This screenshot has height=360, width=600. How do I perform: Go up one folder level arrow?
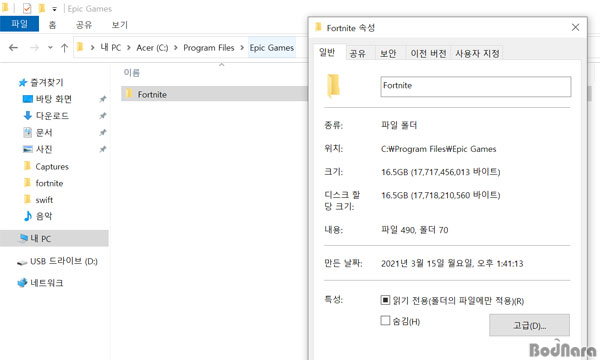(64, 48)
